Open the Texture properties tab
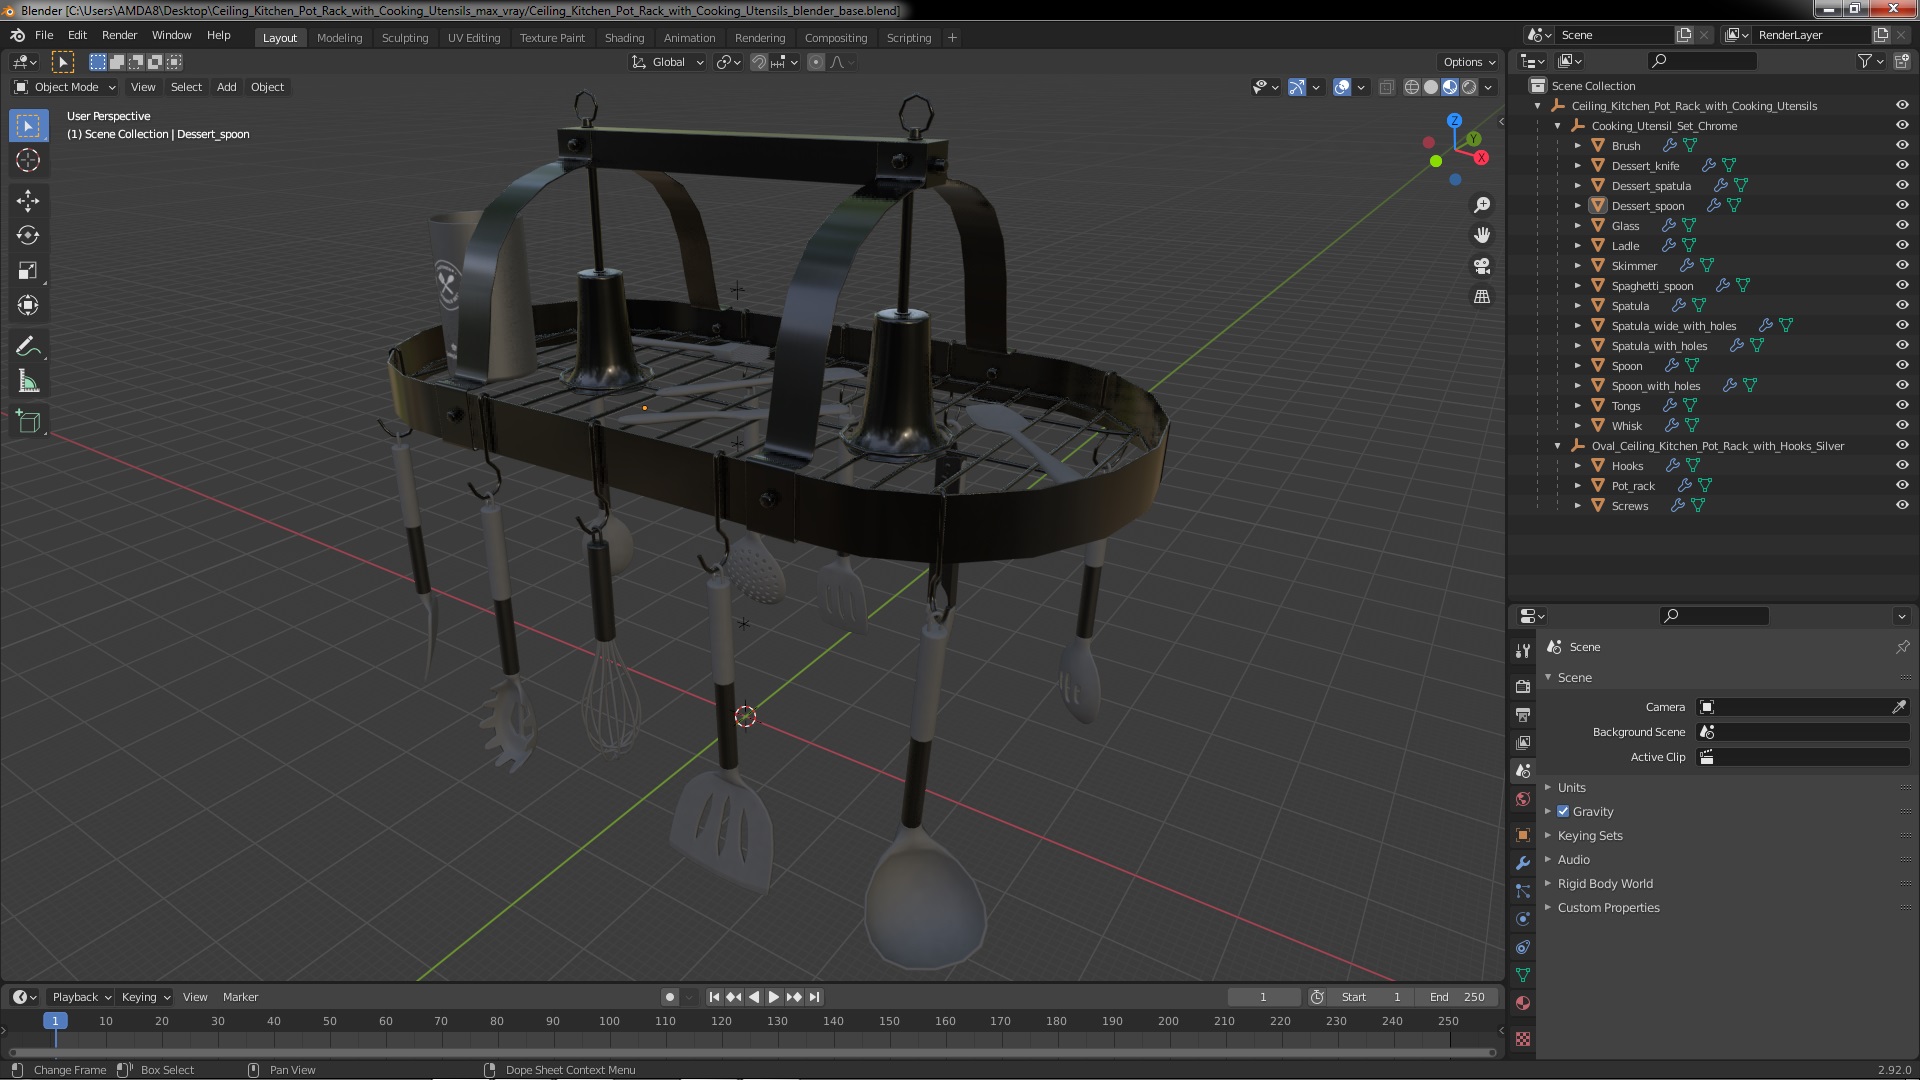 pos(1522,1039)
